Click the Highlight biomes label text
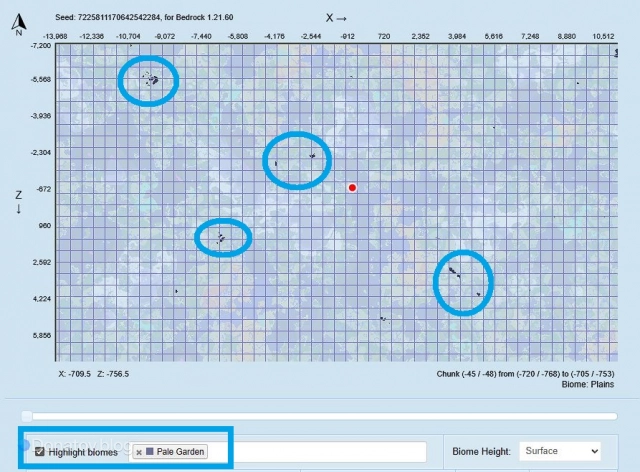This screenshot has width=640, height=472. coord(84,452)
